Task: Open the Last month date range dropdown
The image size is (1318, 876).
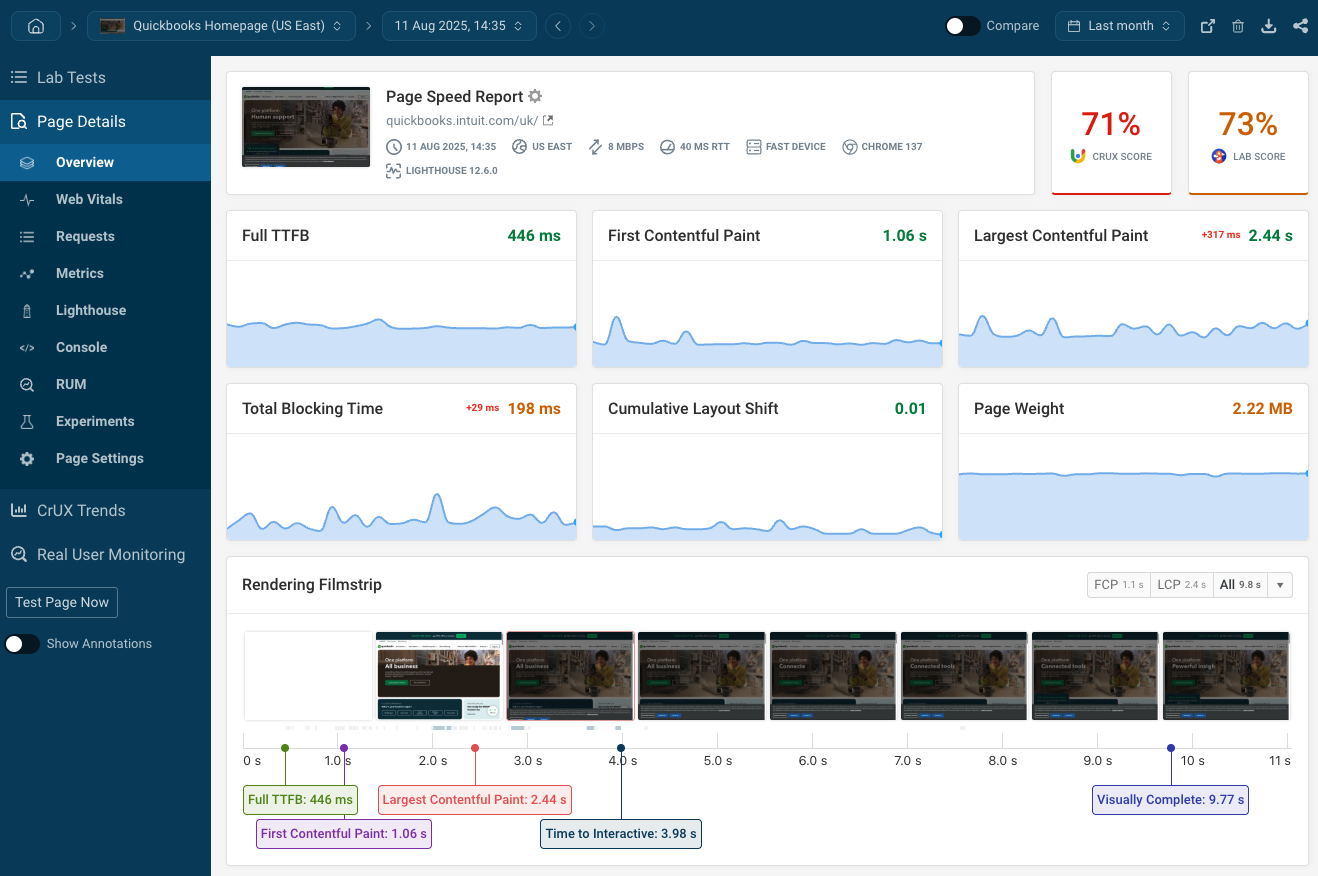Action: [x=1119, y=26]
